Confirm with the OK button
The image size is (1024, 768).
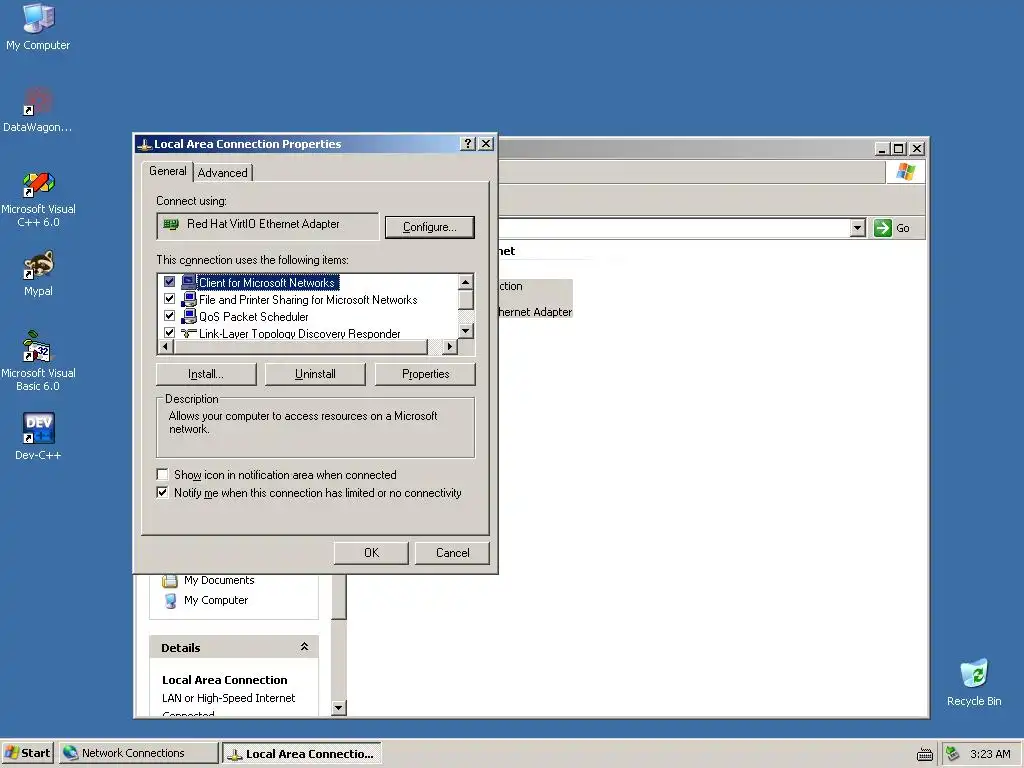coord(372,553)
